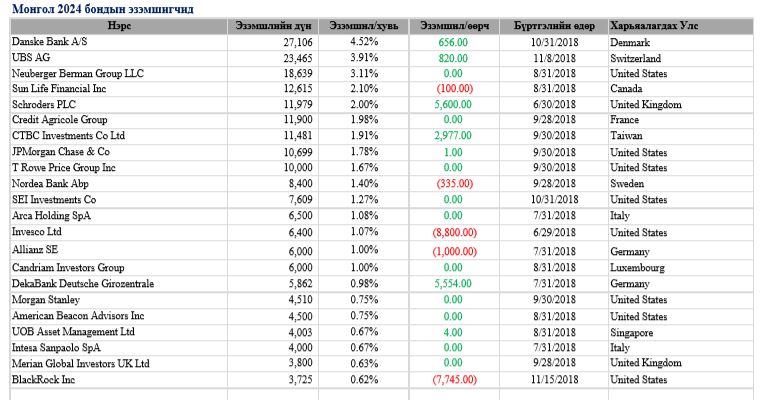Click the Neuberger Berman percentage 3.11%
The image size is (765, 400).
[x=364, y=74]
